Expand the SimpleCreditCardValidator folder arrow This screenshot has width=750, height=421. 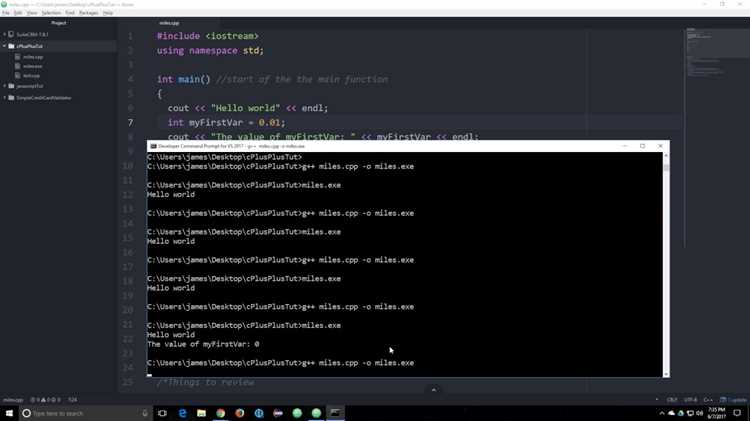coord(5,98)
